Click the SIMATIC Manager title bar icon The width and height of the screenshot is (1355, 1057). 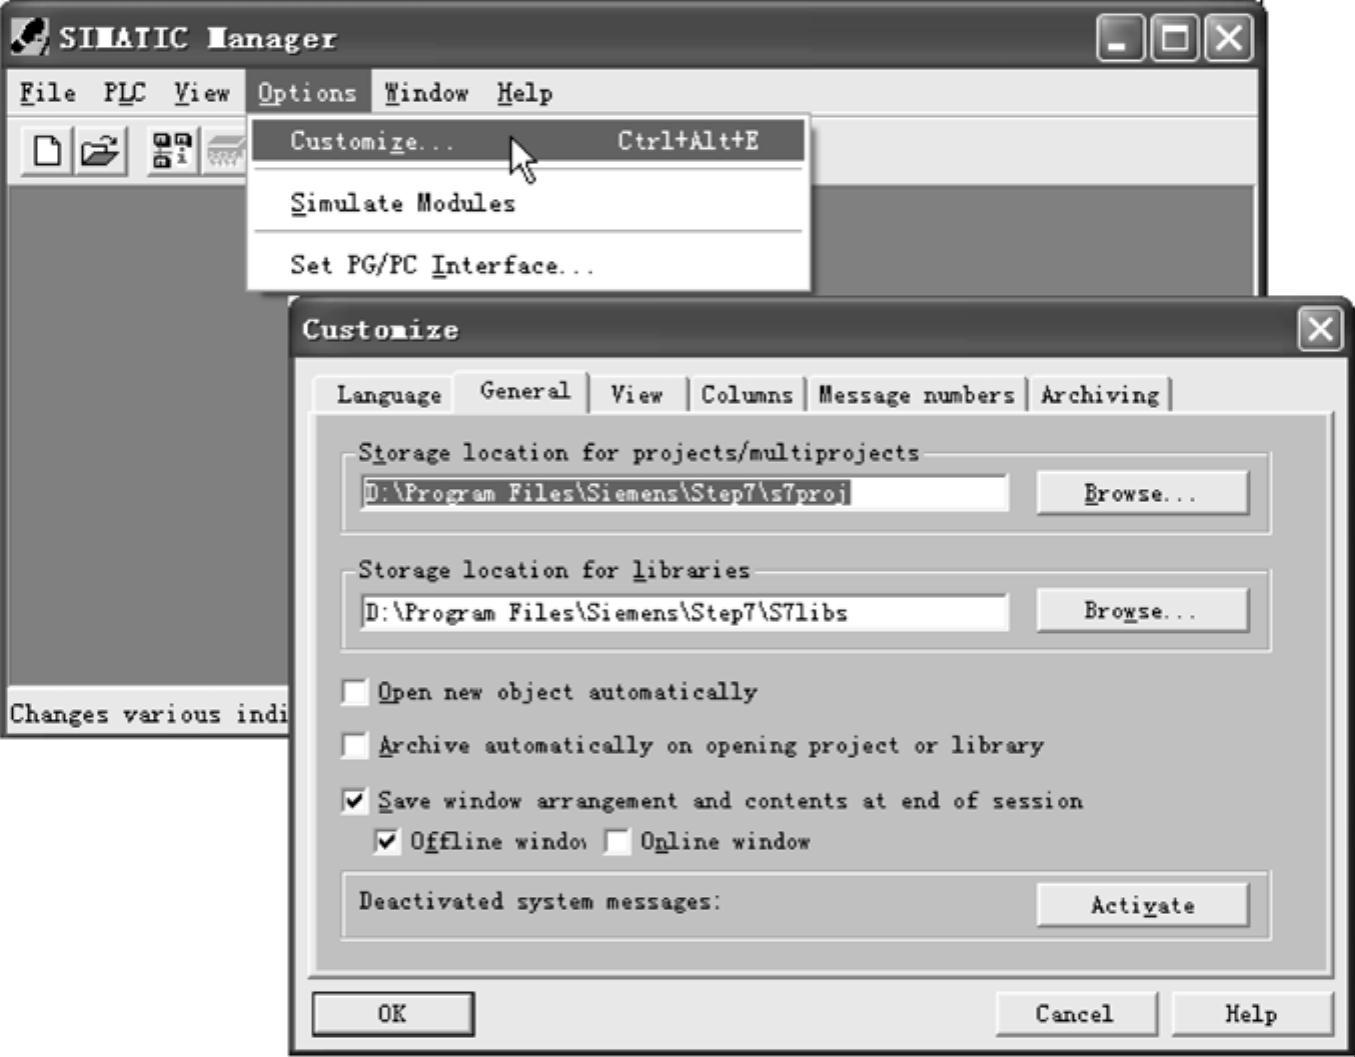click(x=29, y=37)
